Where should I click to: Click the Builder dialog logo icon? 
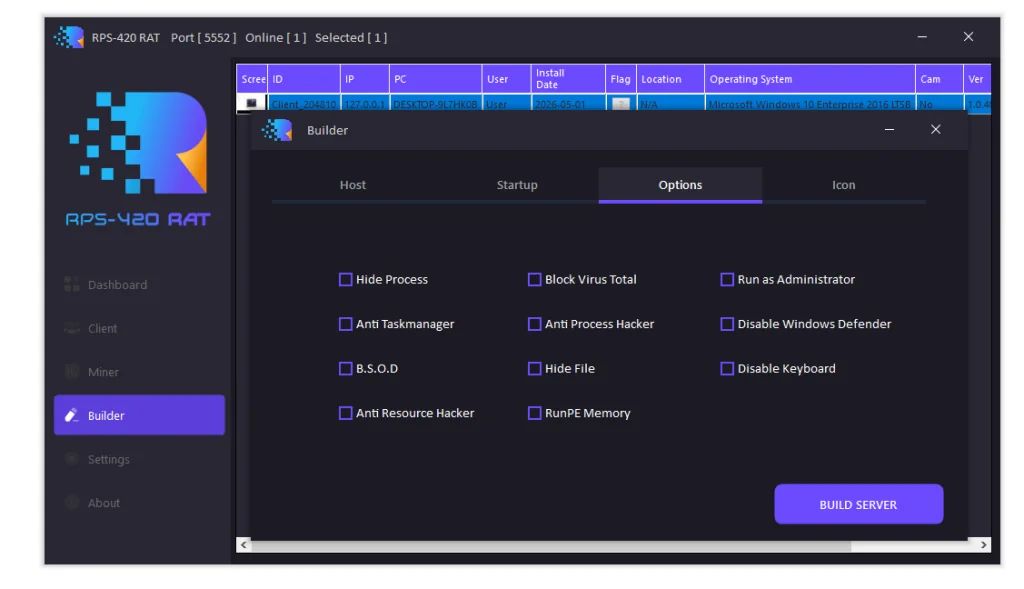(277, 130)
